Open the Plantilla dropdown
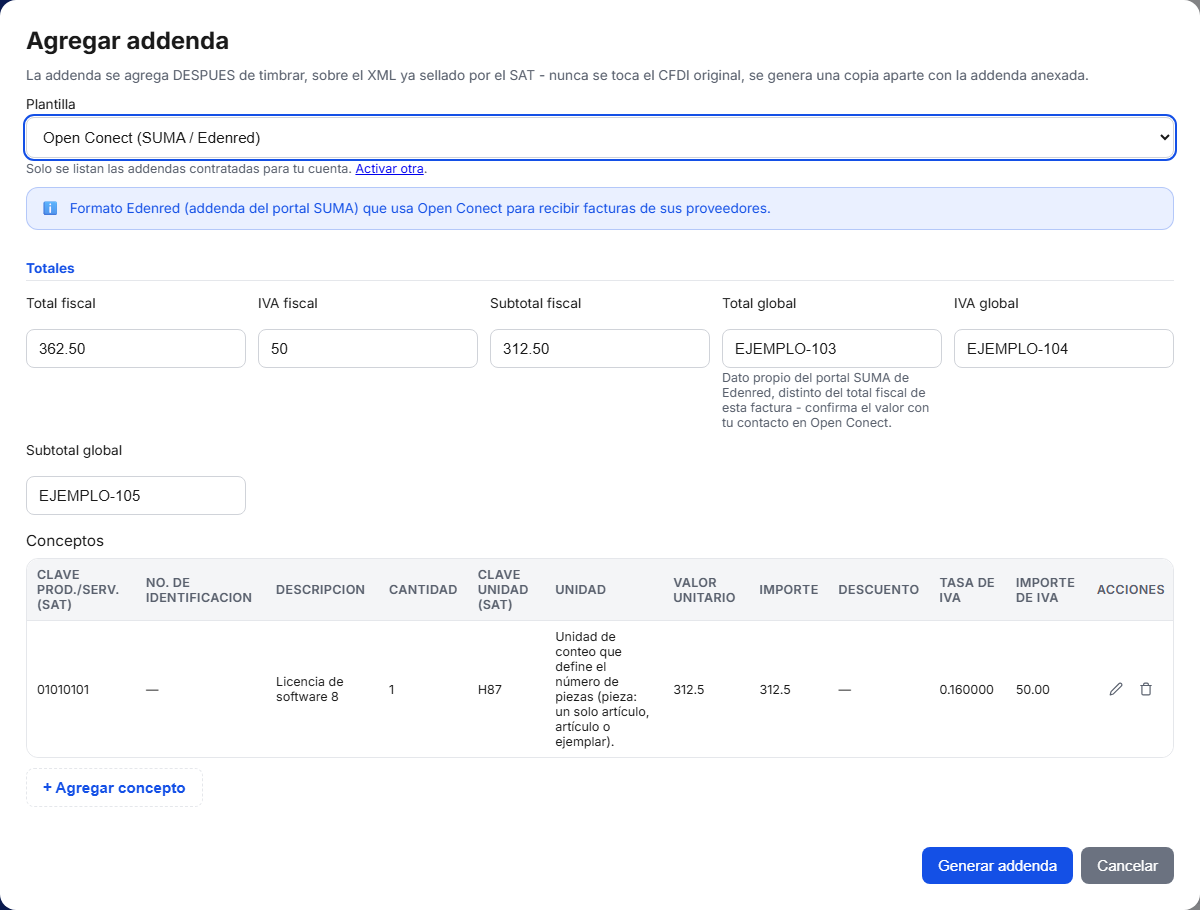Image resolution: width=1200 pixels, height=910 pixels. [x=600, y=137]
